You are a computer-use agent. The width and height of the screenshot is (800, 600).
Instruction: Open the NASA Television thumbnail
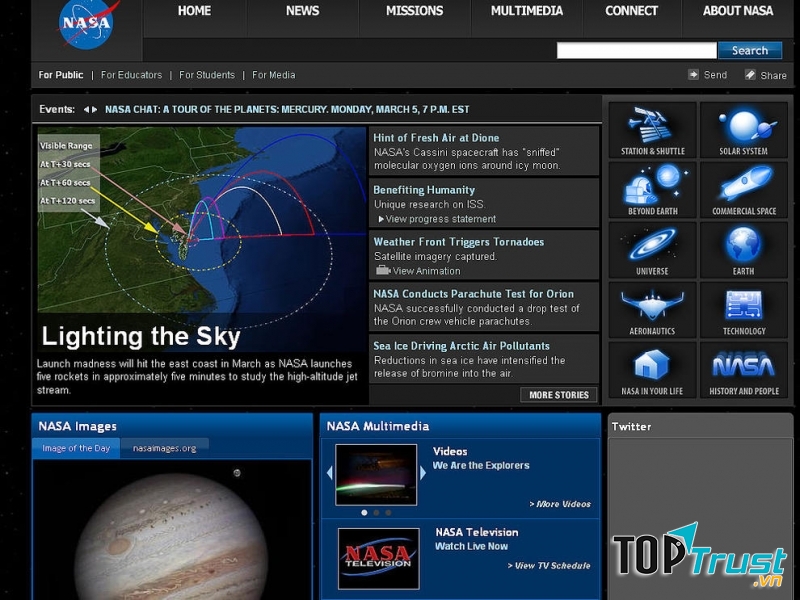pos(378,557)
